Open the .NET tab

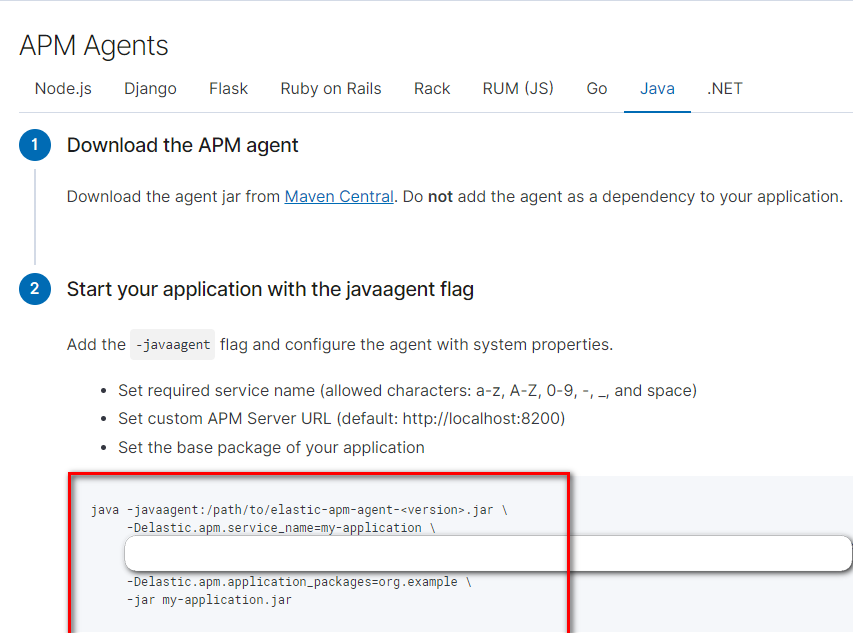(725, 89)
